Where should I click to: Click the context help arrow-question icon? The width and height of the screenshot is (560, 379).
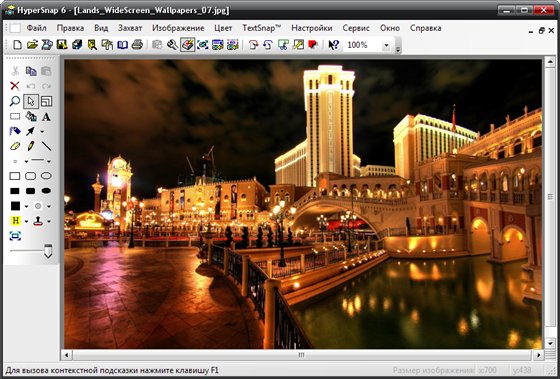[334, 45]
